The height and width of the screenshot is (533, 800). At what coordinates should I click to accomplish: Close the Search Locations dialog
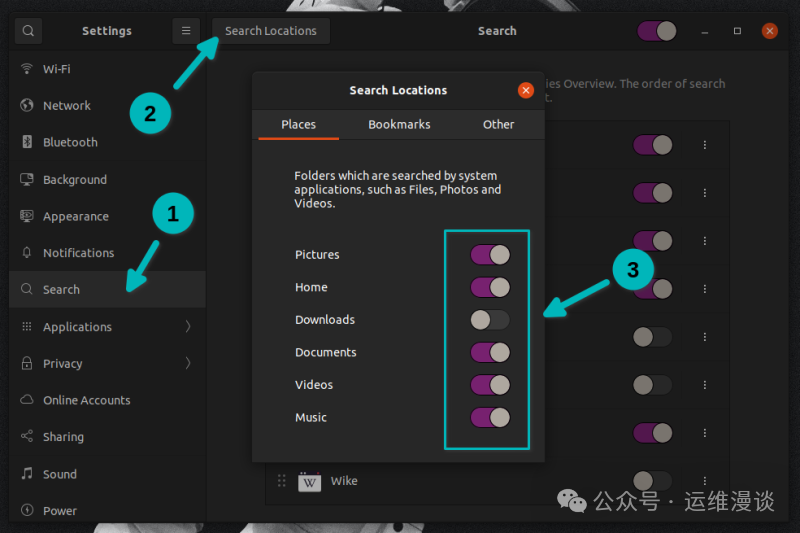pyautogui.click(x=526, y=90)
